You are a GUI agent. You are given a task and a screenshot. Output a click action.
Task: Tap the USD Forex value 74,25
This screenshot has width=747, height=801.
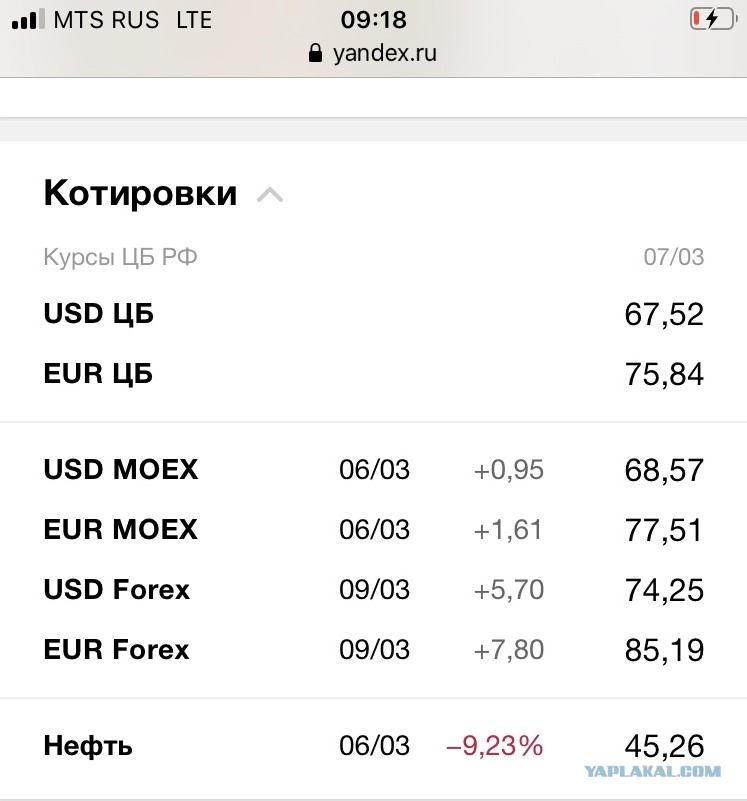664,590
